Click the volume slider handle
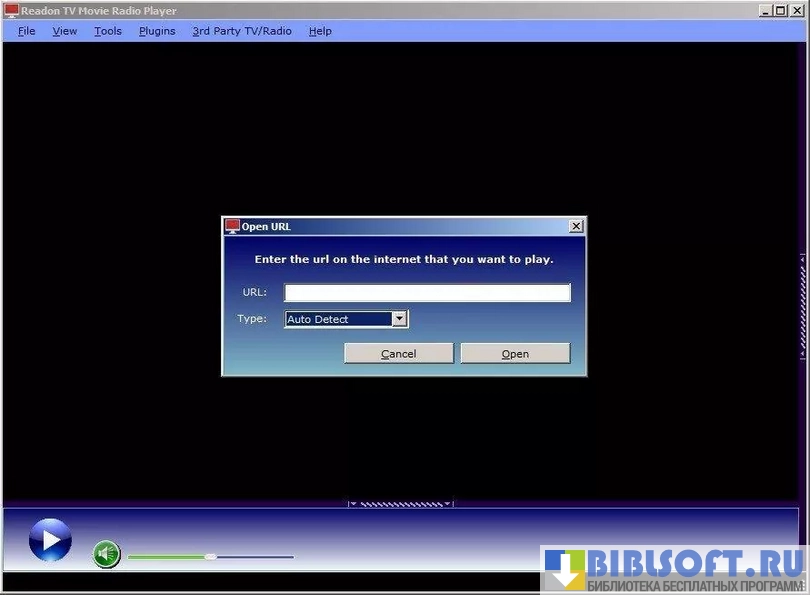Viewport: 810px width, 595px height. (210, 556)
